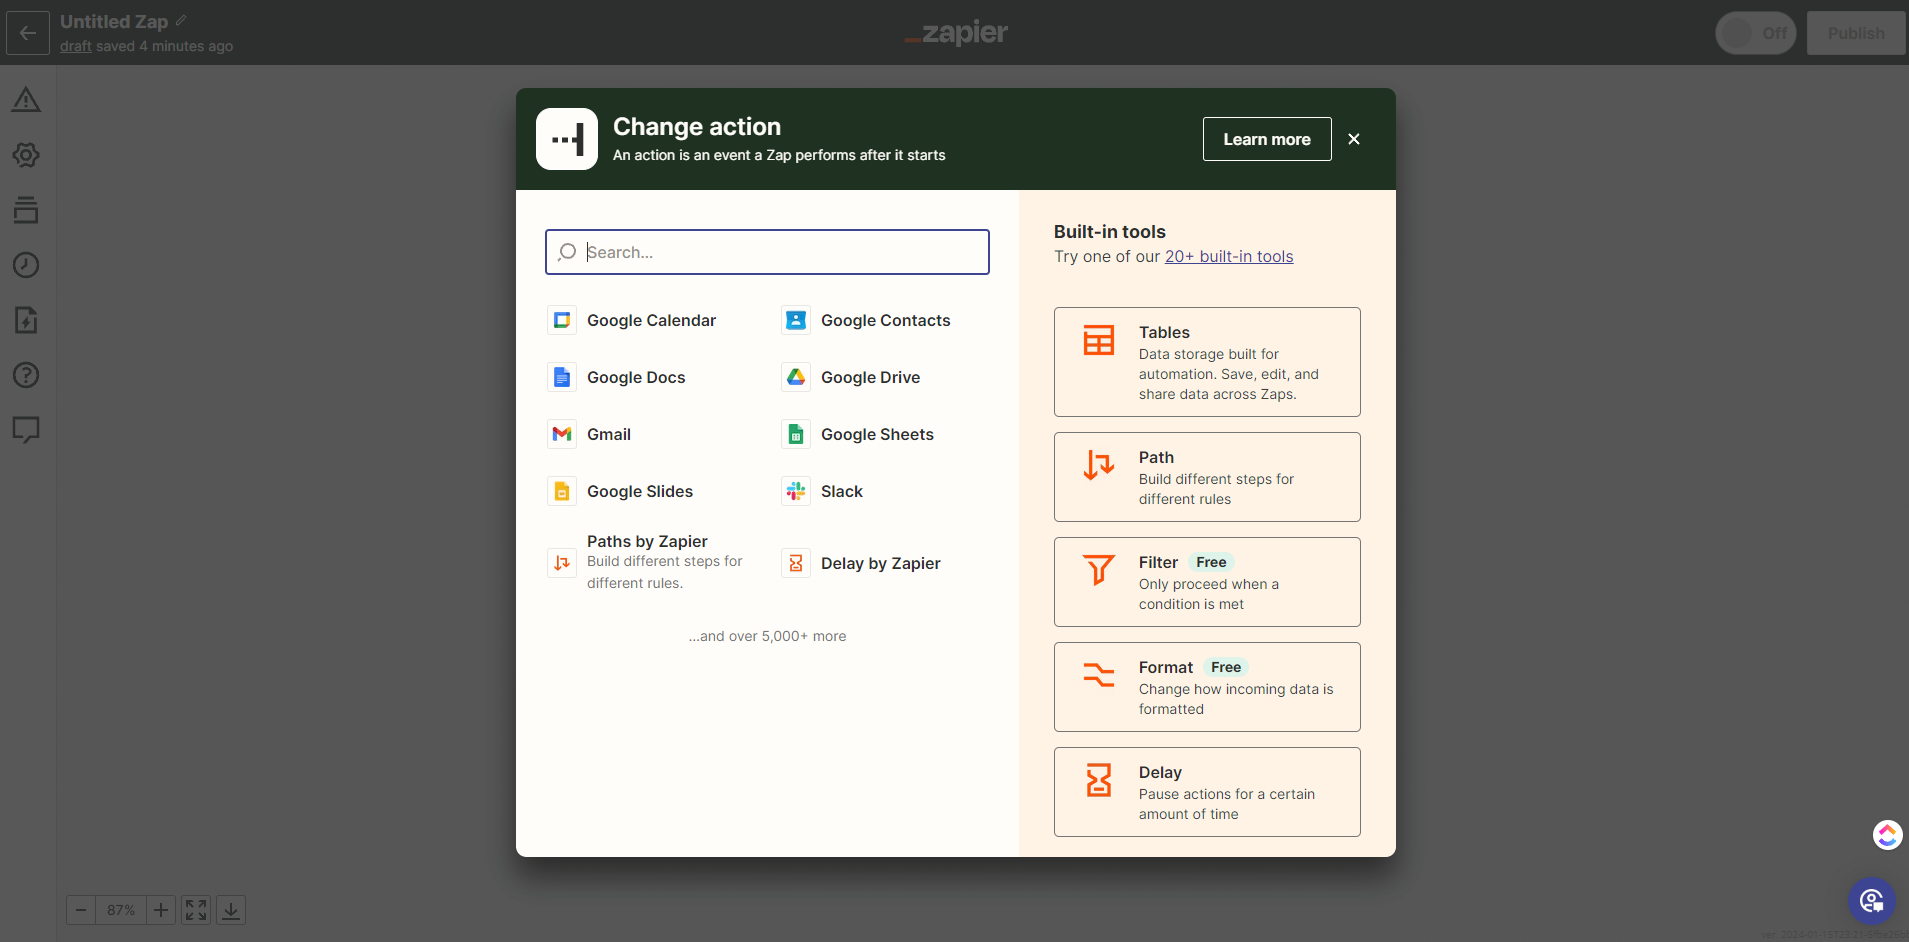The height and width of the screenshot is (942, 1909).
Task: Open Zap history clock icon
Action: point(26,265)
